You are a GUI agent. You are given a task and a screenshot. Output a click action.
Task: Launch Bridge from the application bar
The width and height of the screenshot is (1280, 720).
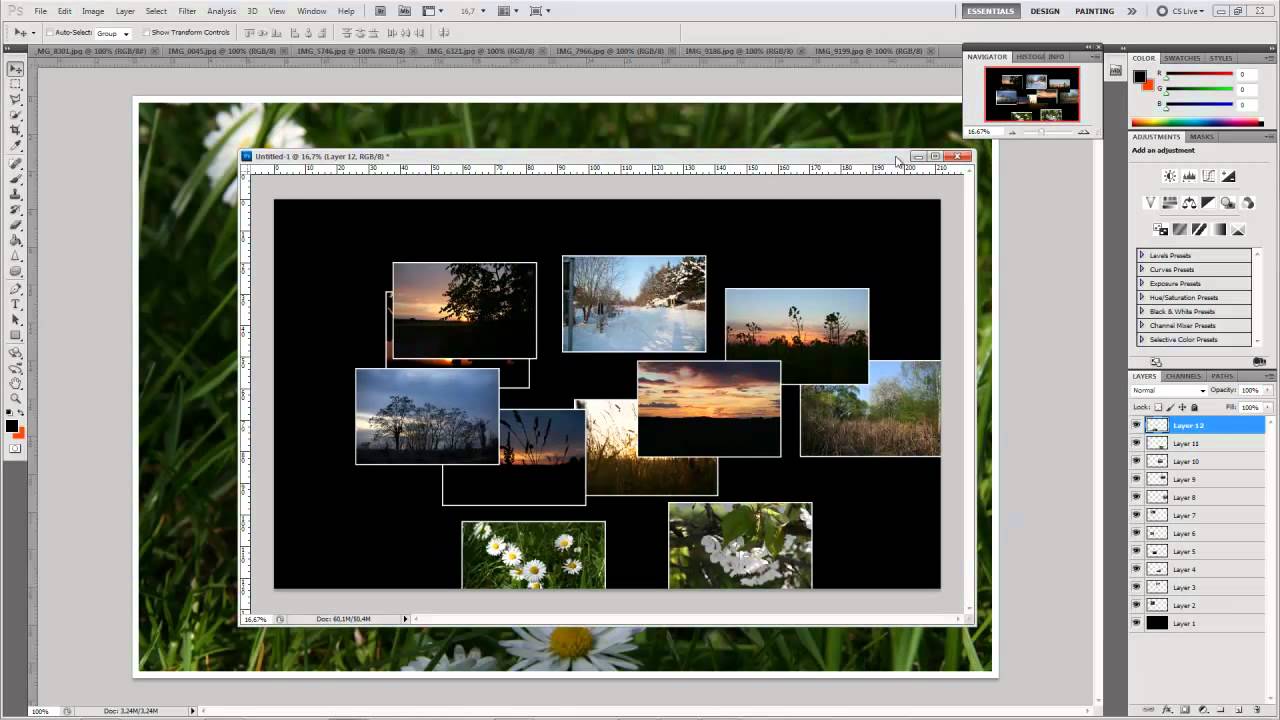[x=381, y=11]
